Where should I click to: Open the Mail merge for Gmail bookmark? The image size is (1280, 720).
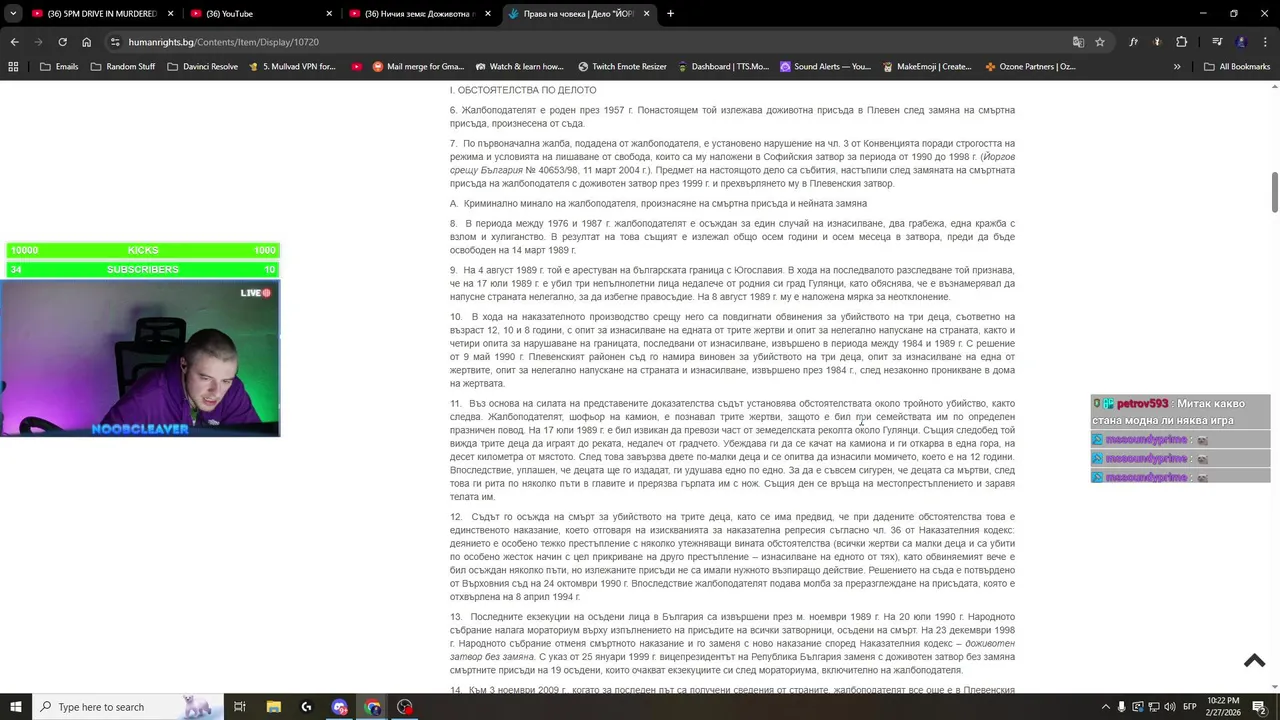point(418,67)
